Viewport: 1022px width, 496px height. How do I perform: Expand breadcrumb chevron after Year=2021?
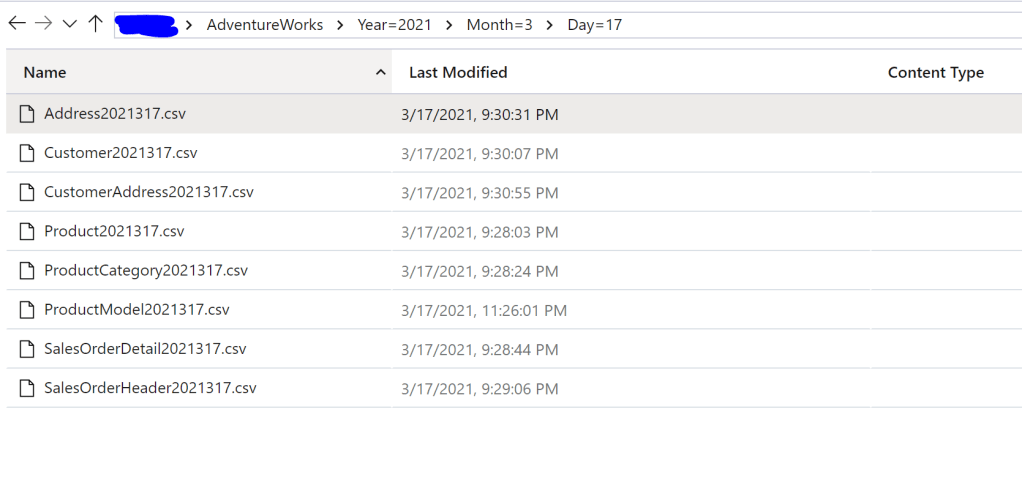(449, 24)
